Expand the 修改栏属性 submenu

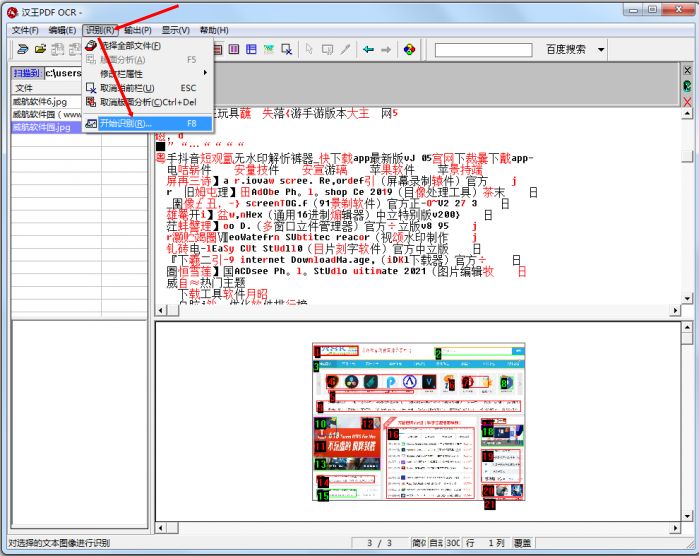tap(148, 74)
